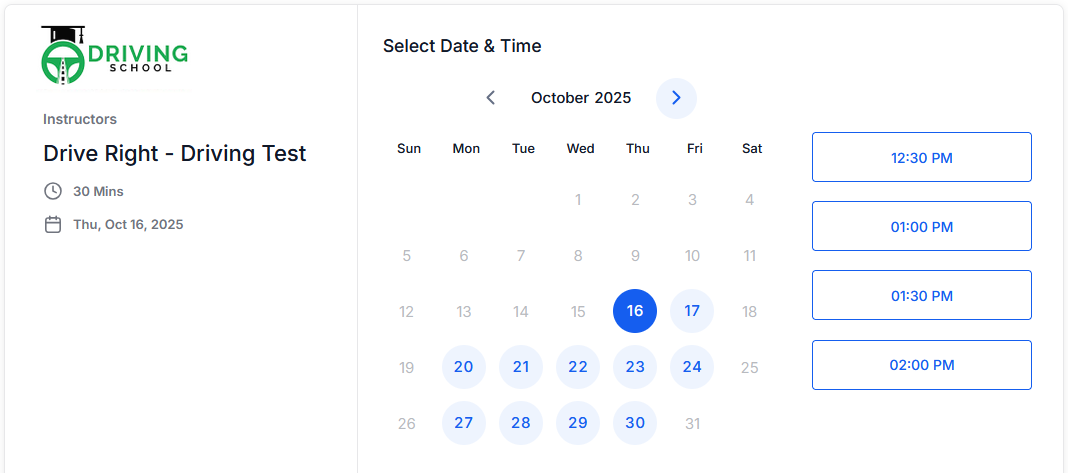Choose October 20 on the calendar
Viewport: 1068px width, 473px height.
(464, 367)
